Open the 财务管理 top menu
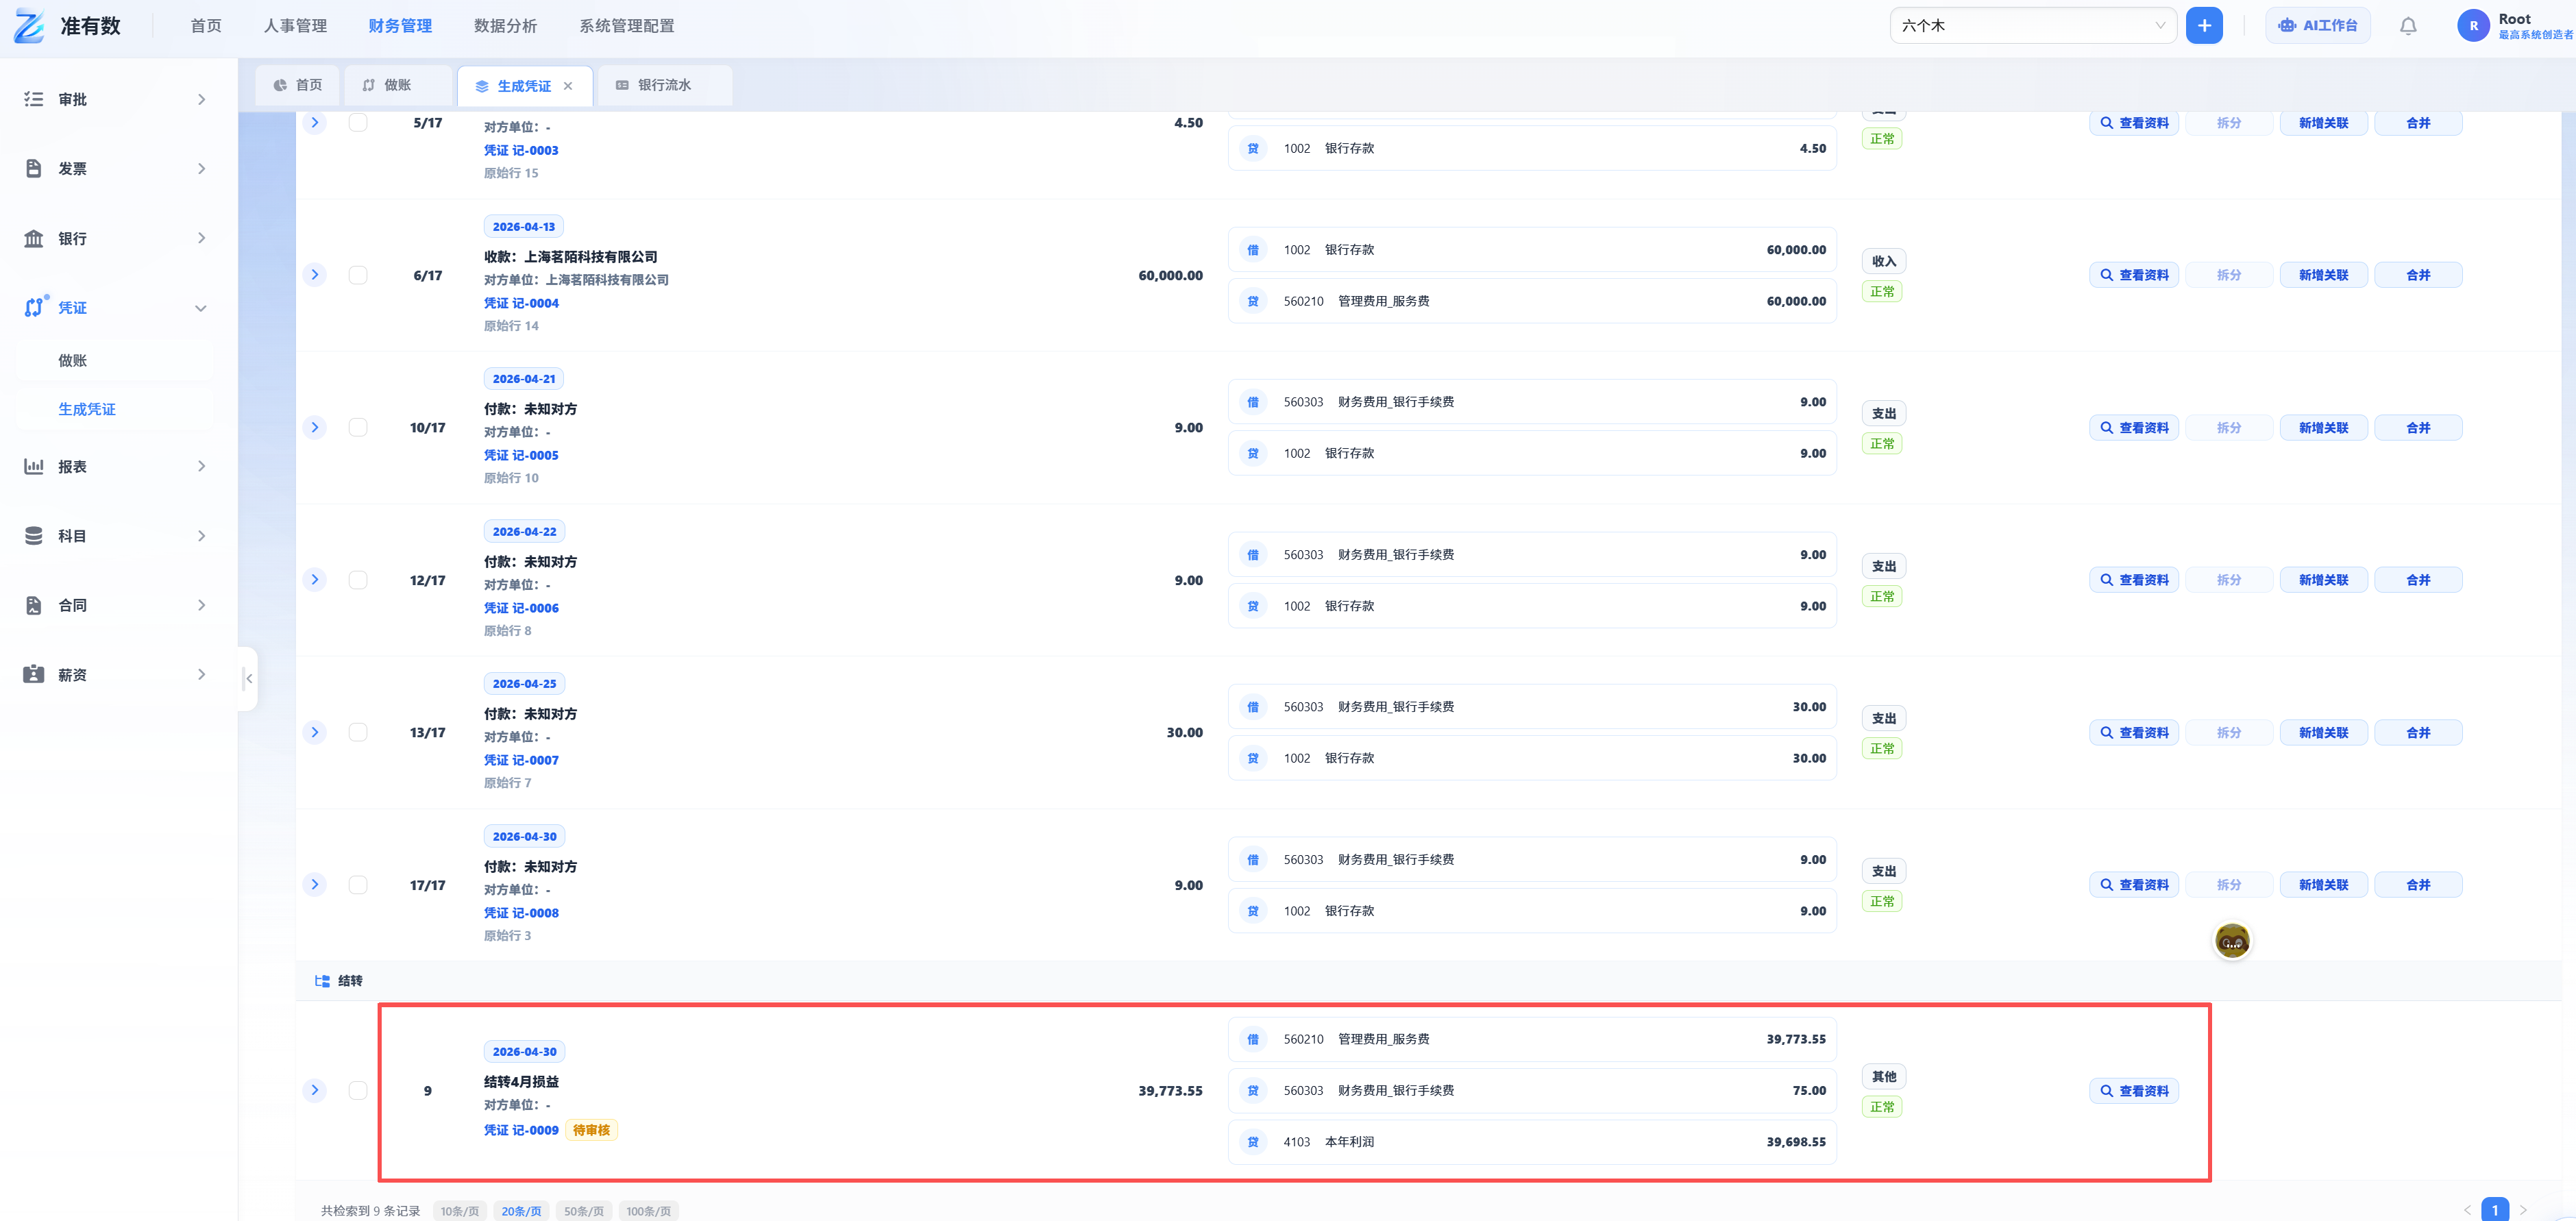The height and width of the screenshot is (1221, 2576). pyautogui.click(x=400, y=26)
